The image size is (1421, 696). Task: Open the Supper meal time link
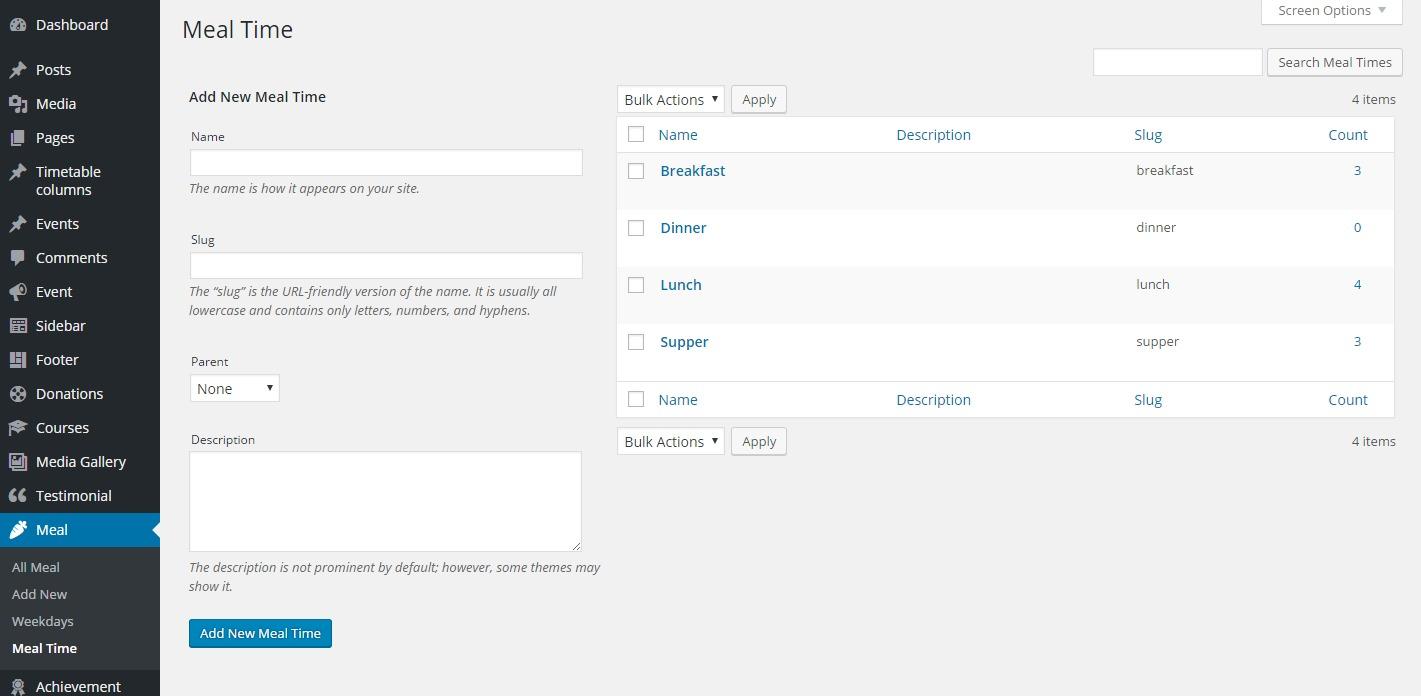coord(684,342)
